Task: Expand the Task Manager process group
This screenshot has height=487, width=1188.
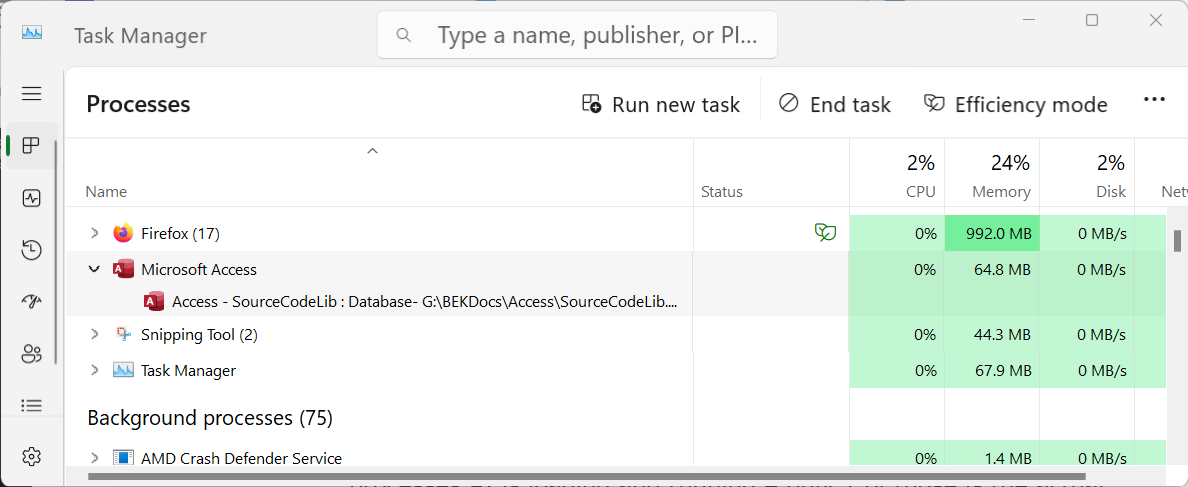Action: coord(95,370)
